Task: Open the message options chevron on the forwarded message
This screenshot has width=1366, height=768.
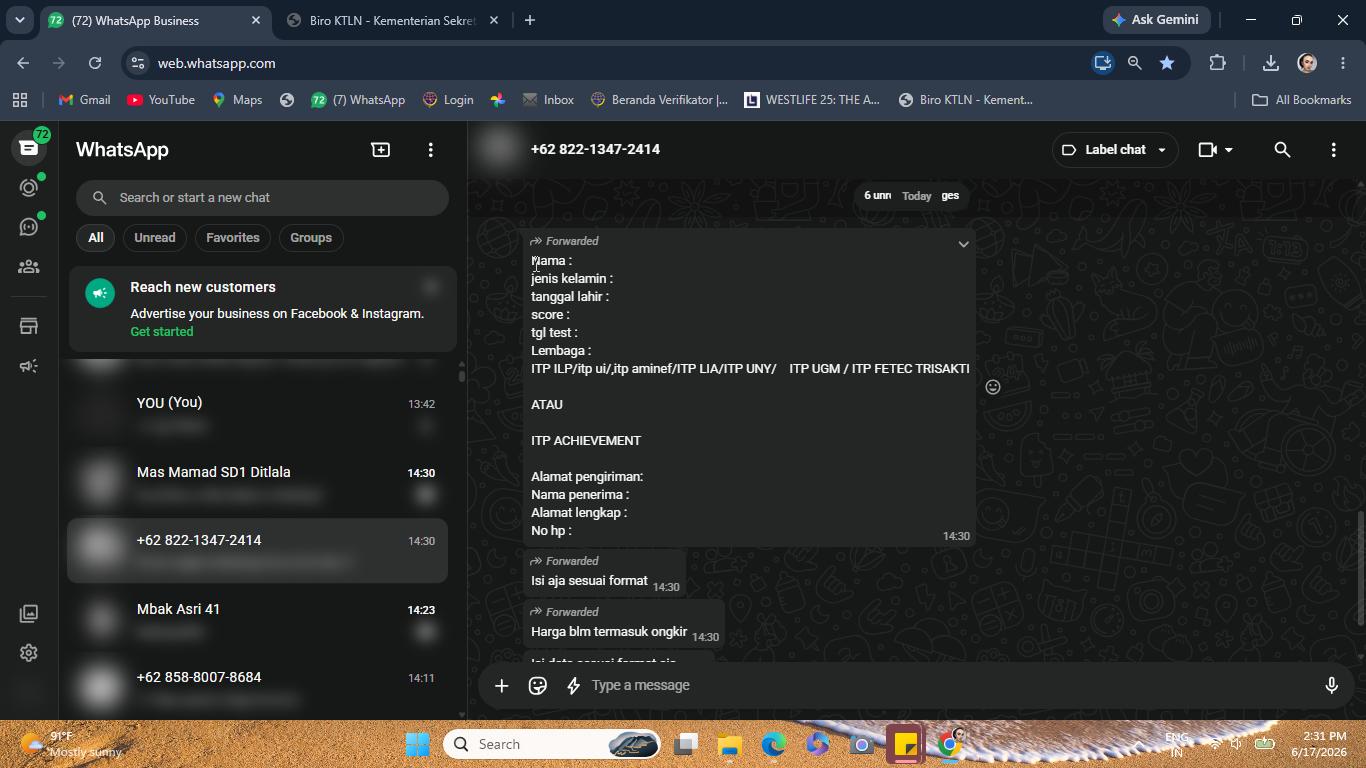Action: [x=963, y=244]
